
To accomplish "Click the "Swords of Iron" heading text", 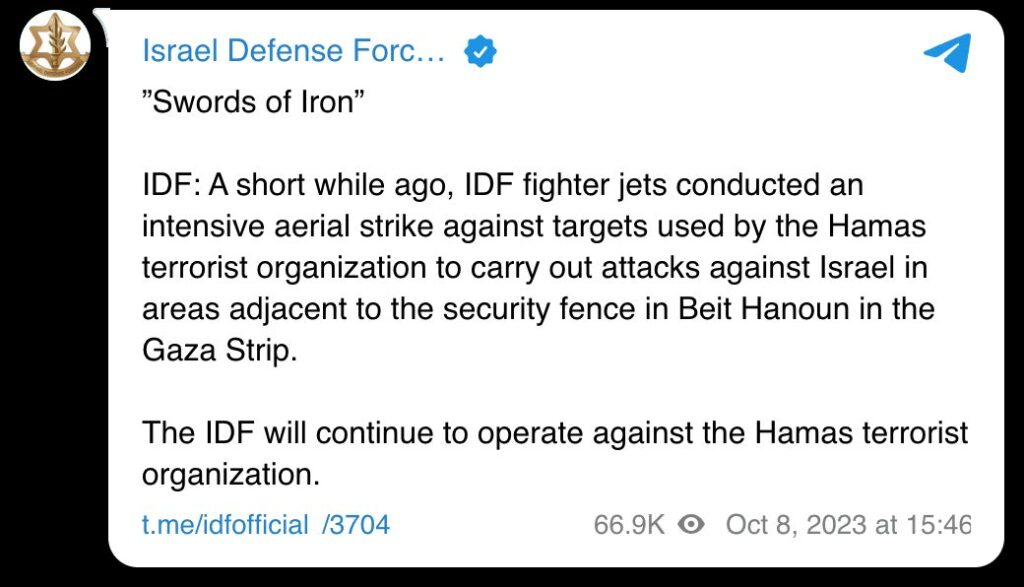I will (248, 103).
